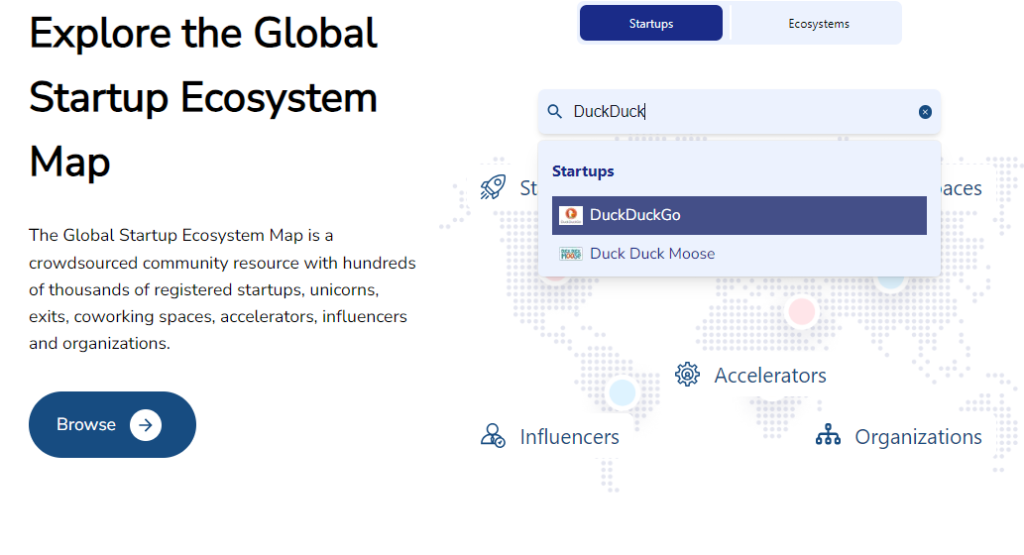Switch to the Startups tab

pos(651,23)
